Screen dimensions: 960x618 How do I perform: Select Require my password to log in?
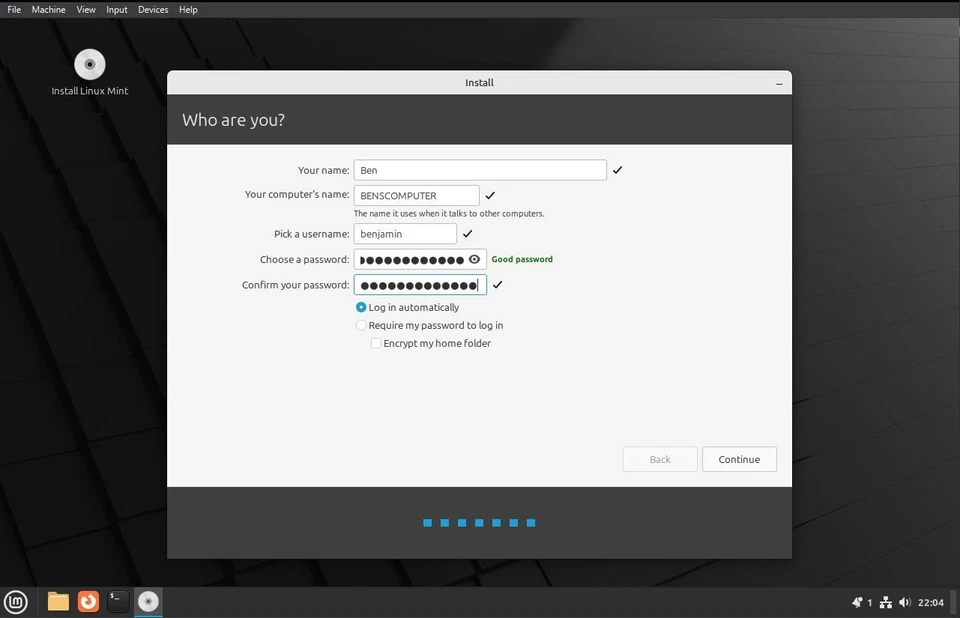pyautogui.click(x=360, y=325)
